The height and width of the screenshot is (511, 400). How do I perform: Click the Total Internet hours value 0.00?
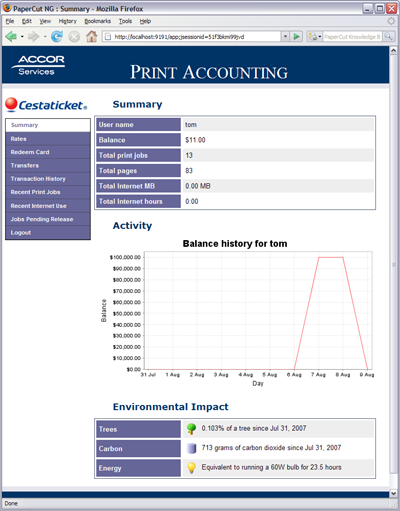(x=192, y=201)
